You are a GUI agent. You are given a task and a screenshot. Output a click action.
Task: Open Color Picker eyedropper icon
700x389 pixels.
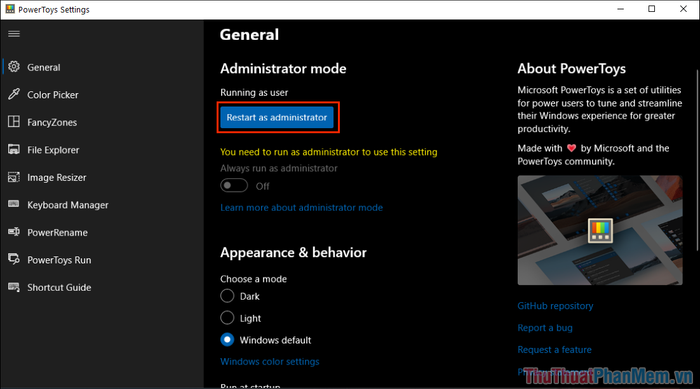pos(14,94)
